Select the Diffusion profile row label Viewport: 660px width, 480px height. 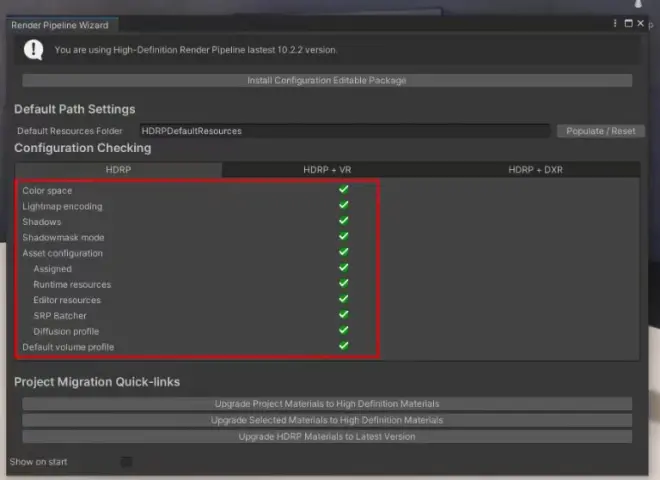[66, 331]
